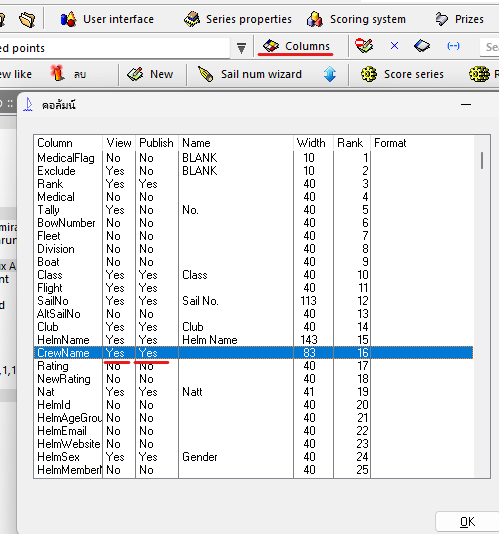Screen dimensions: 499x534
Task: Click the open folder icon in top toolbar
Action: 27,19
